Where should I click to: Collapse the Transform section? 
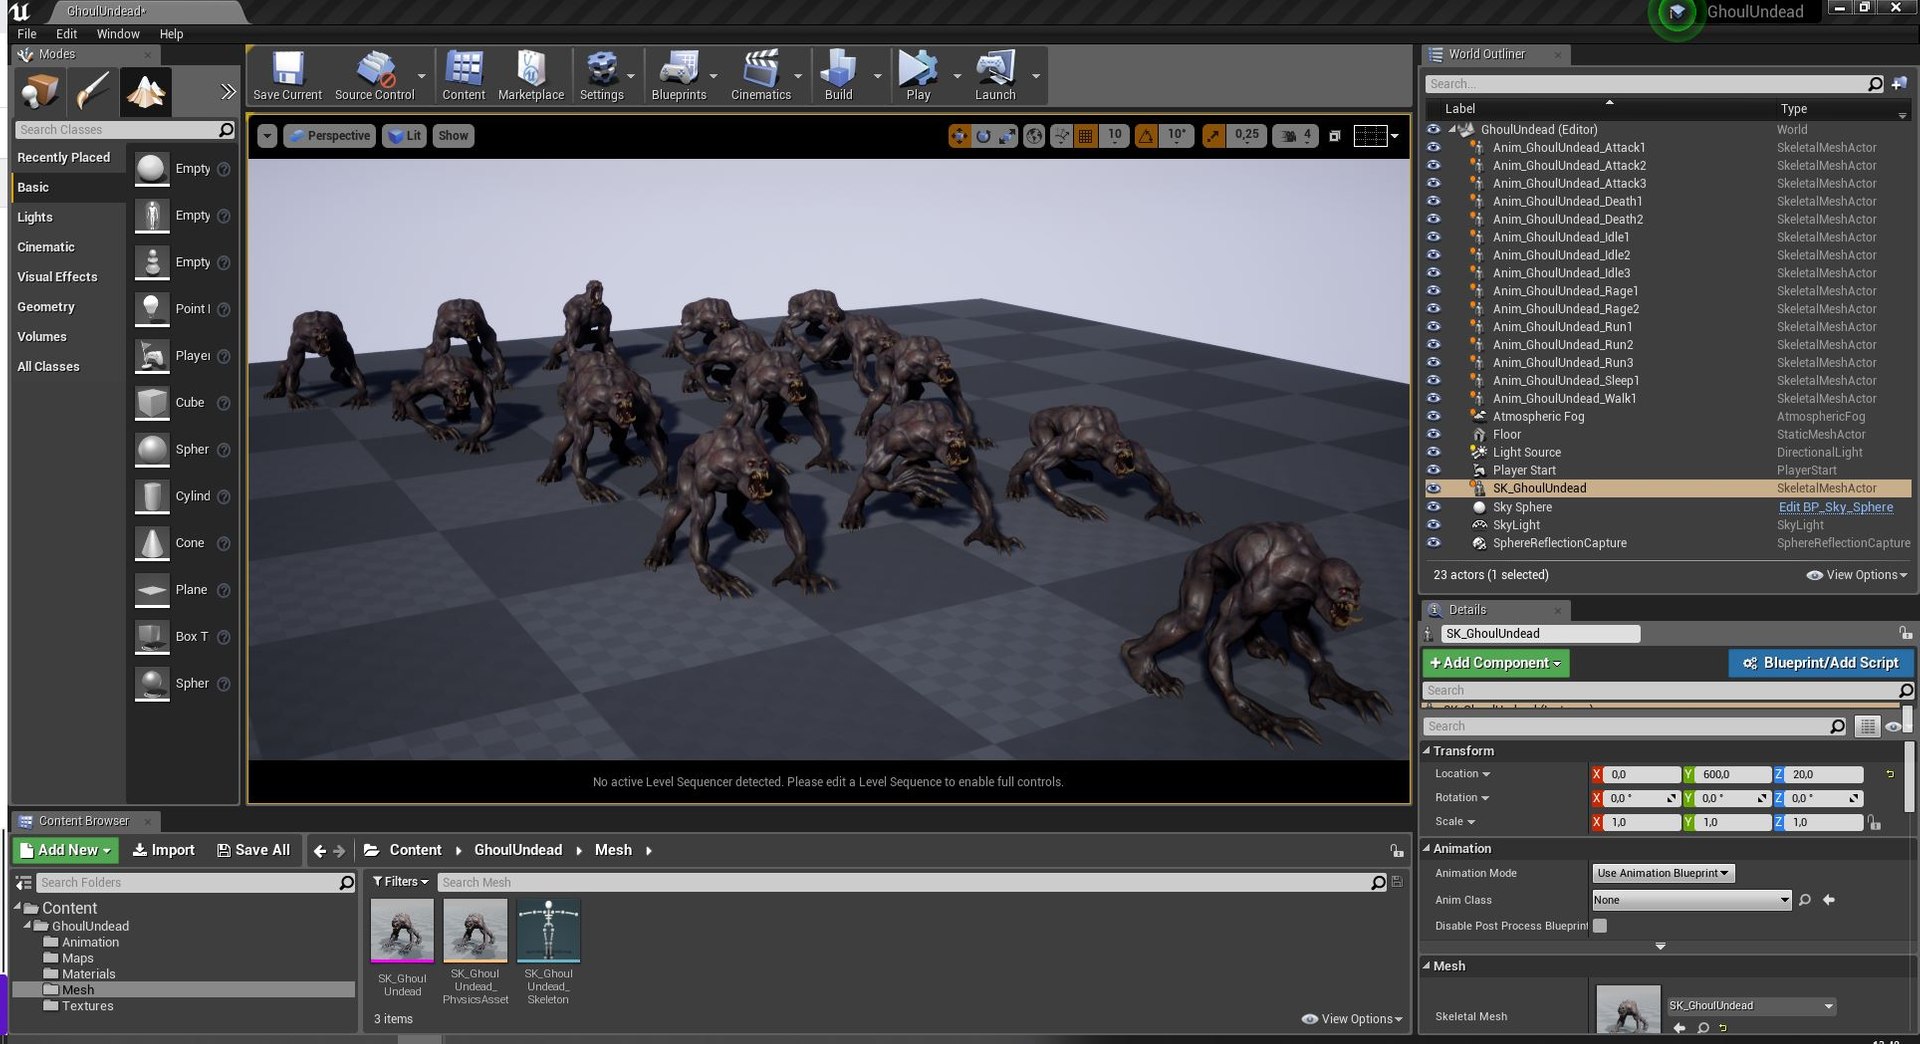tap(1427, 751)
